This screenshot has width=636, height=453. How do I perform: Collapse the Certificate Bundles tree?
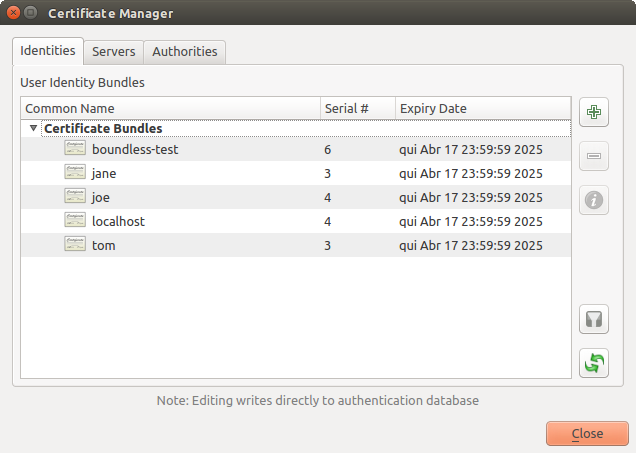34,129
